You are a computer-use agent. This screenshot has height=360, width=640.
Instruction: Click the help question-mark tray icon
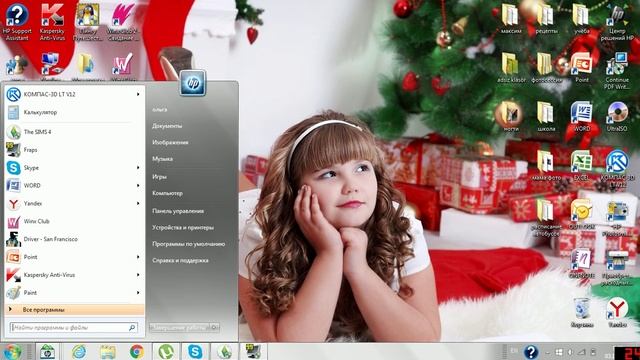click(x=531, y=352)
